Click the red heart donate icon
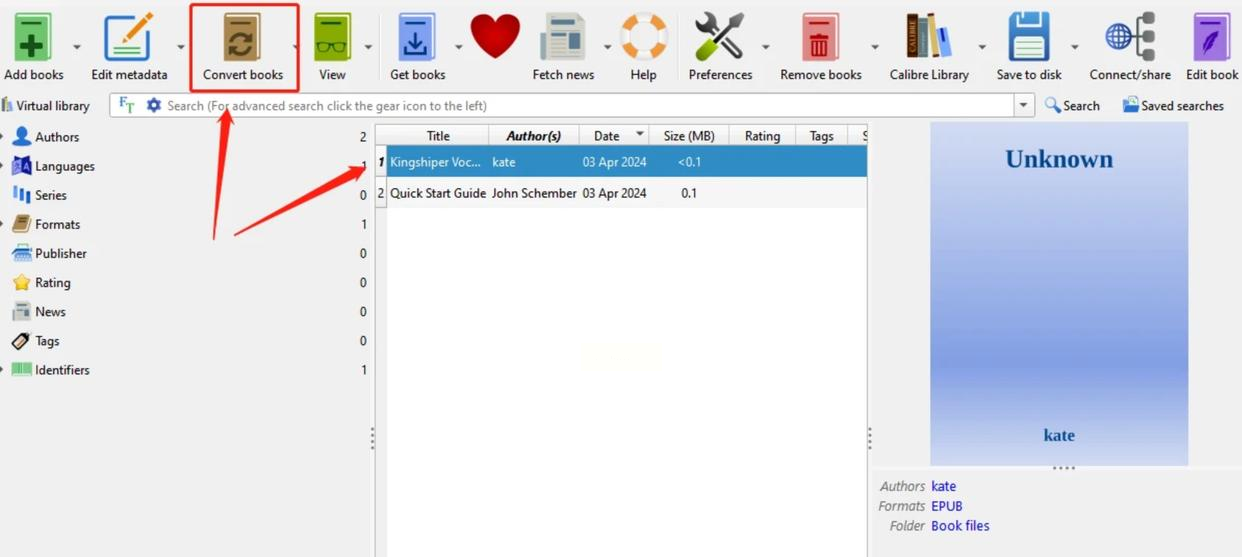This screenshot has height=557, width=1242. click(x=495, y=37)
